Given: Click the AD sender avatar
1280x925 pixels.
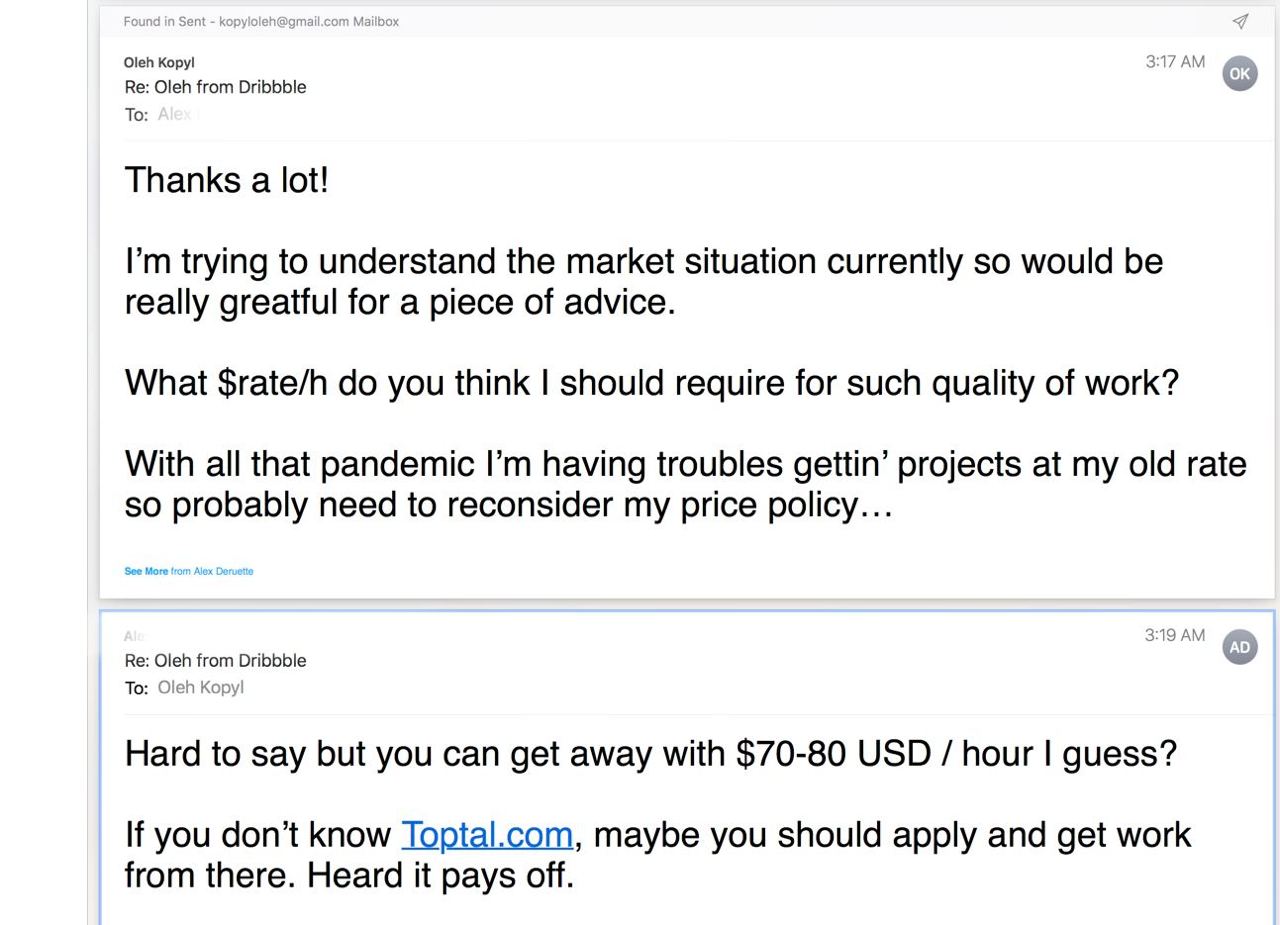Looking at the screenshot, I should click(x=1239, y=647).
